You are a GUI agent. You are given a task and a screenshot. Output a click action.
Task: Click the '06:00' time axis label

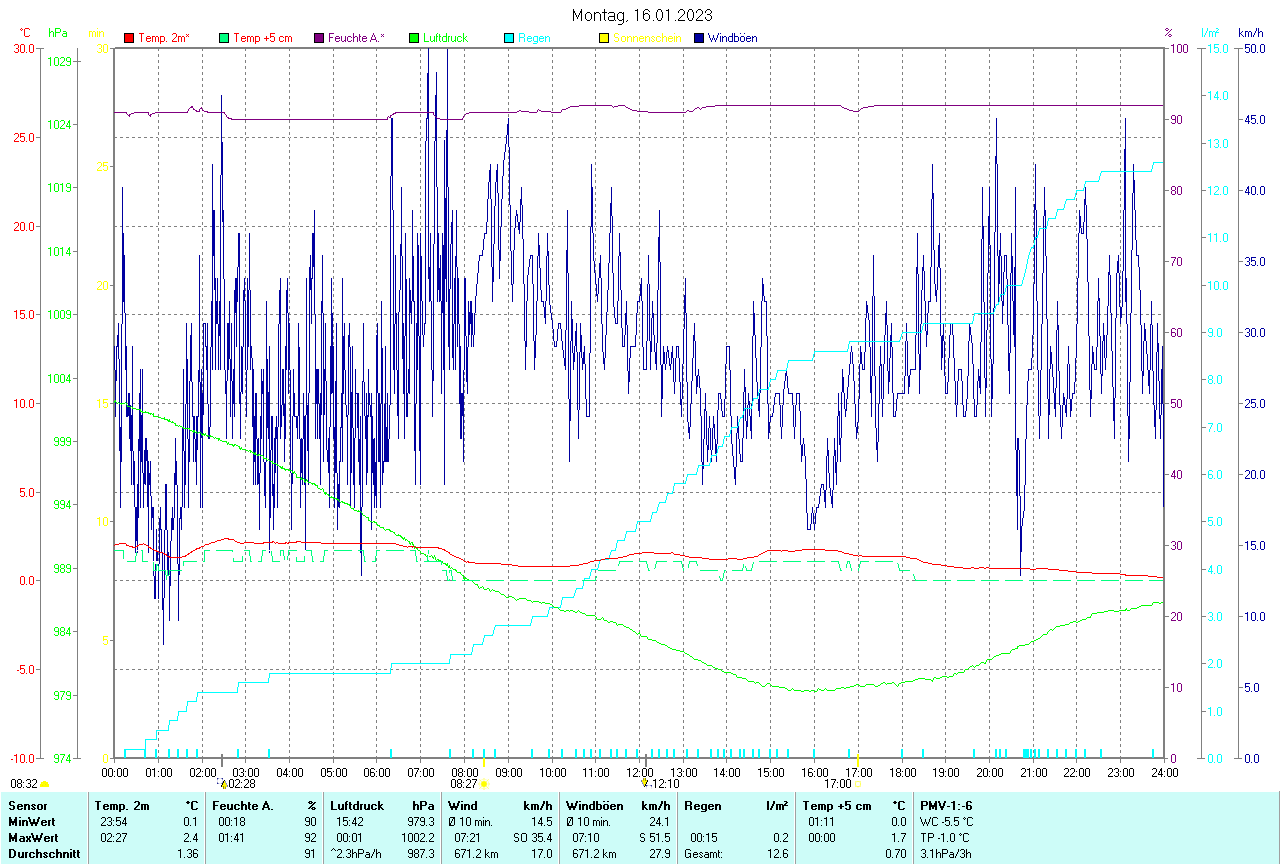[377, 772]
